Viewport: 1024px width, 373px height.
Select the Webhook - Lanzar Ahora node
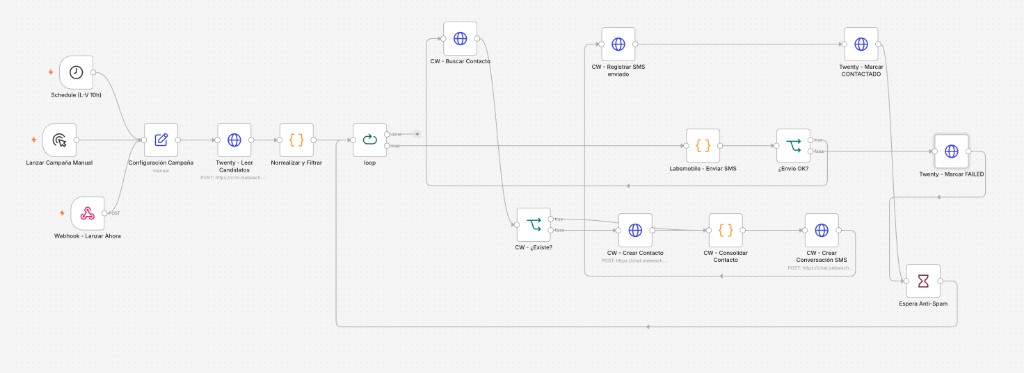pyautogui.click(x=88, y=213)
